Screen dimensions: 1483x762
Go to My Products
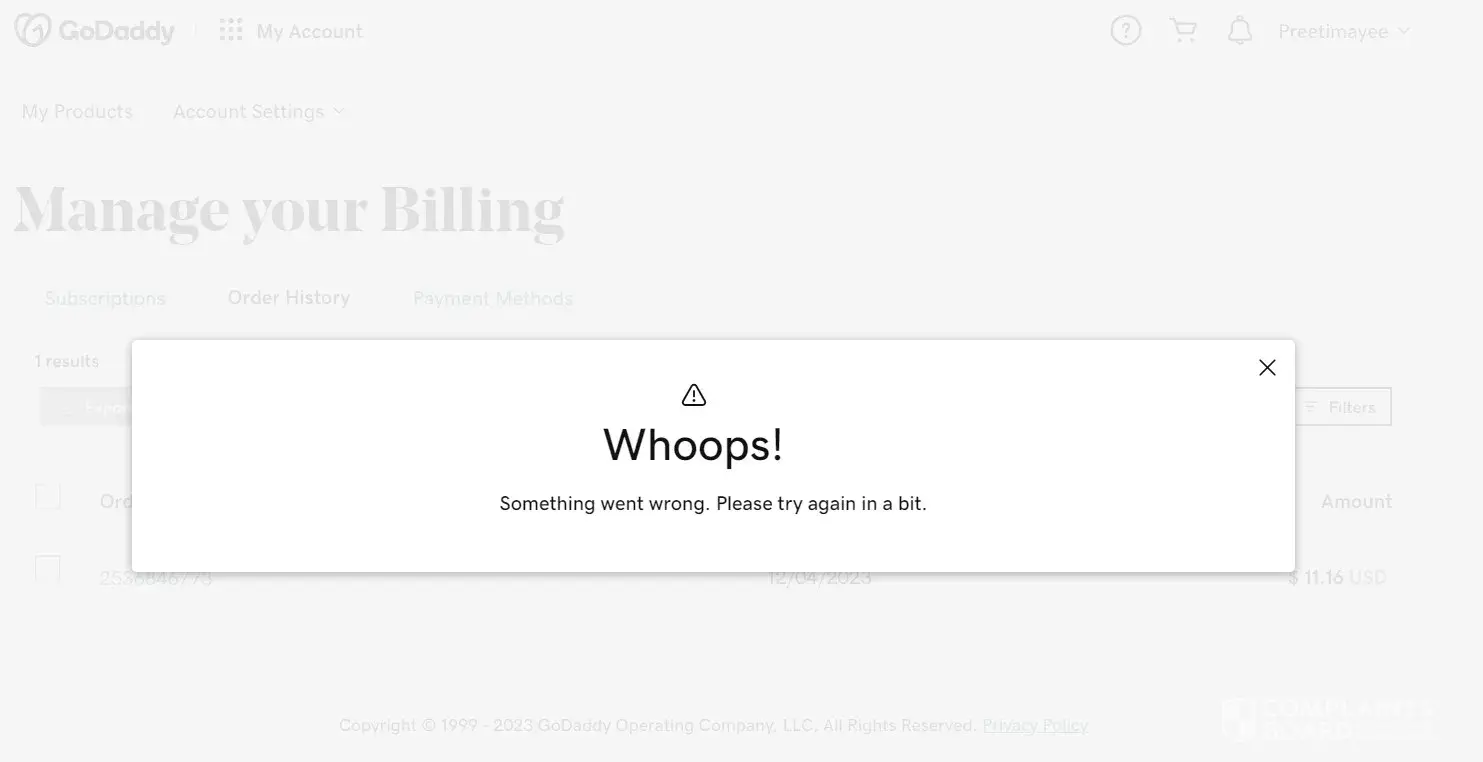77,112
